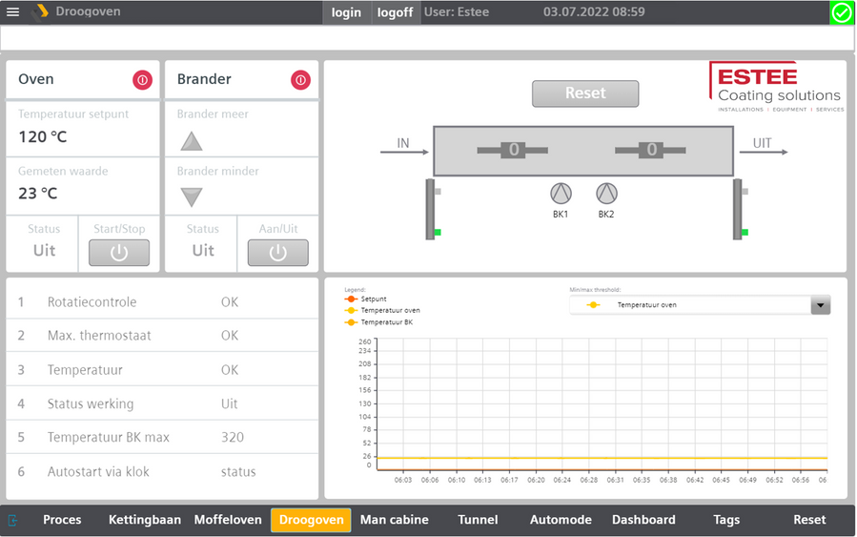
Task: Decrease burner with Brander minder arrow
Action: click(x=191, y=197)
